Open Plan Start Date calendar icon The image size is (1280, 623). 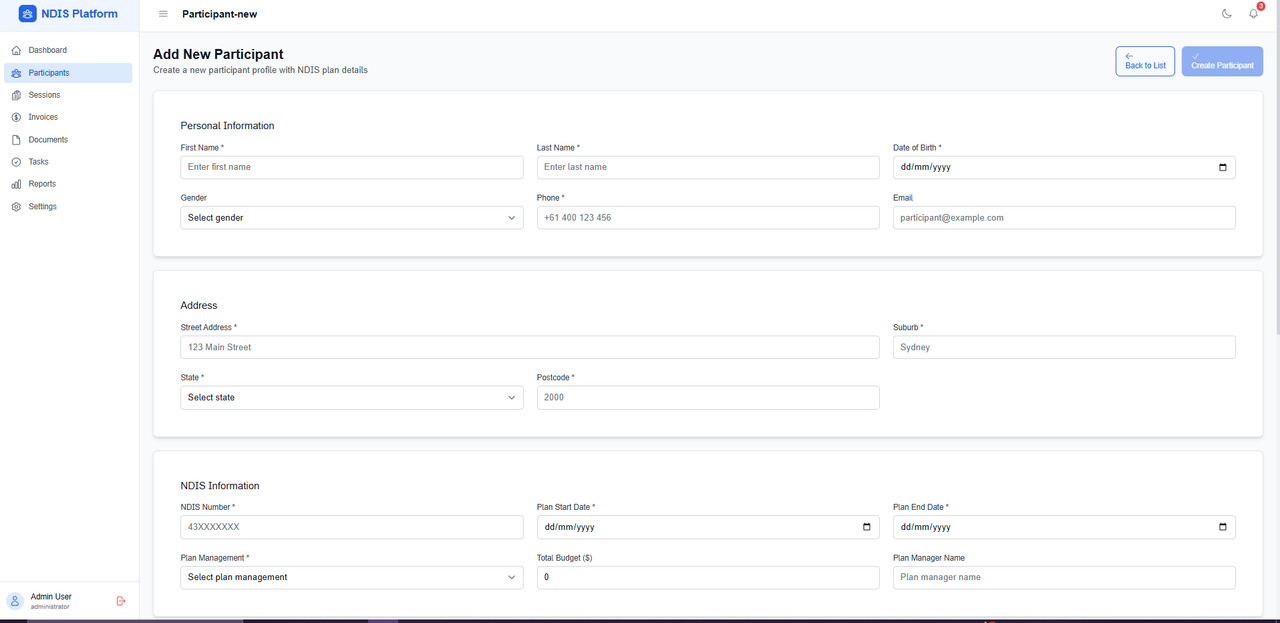[866, 527]
